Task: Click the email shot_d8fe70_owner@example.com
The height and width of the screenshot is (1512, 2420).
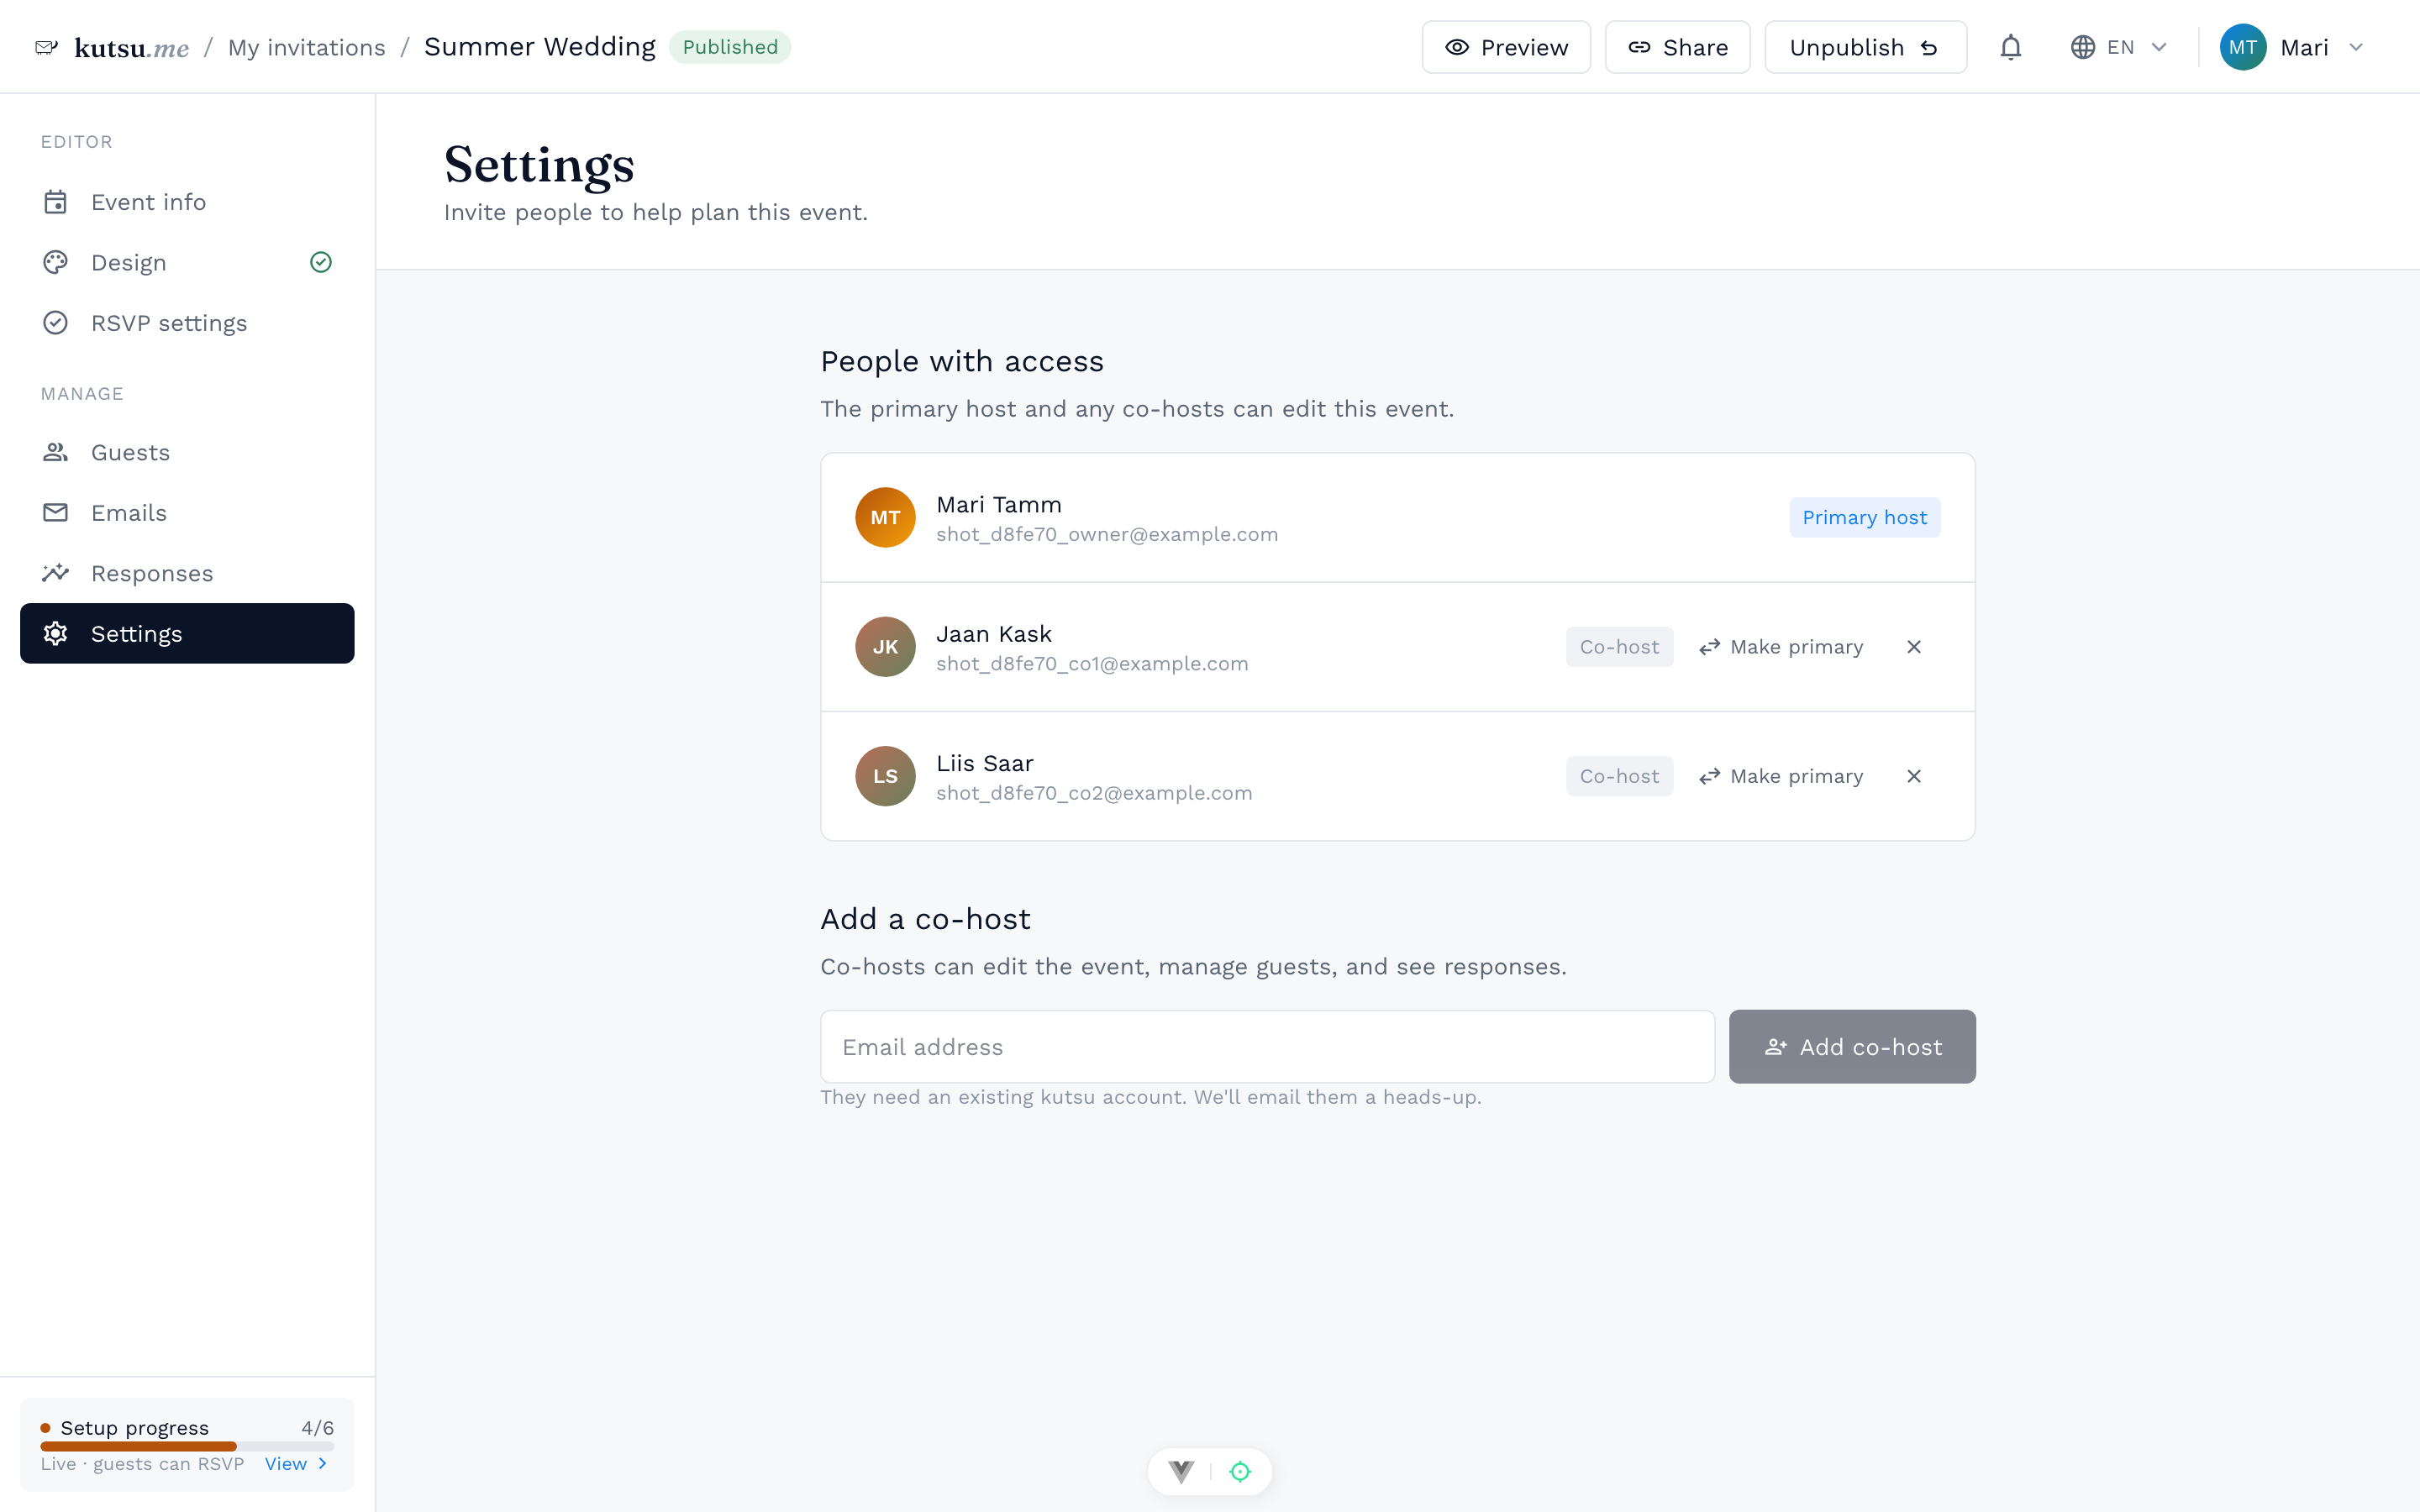Action: (x=1107, y=534)
